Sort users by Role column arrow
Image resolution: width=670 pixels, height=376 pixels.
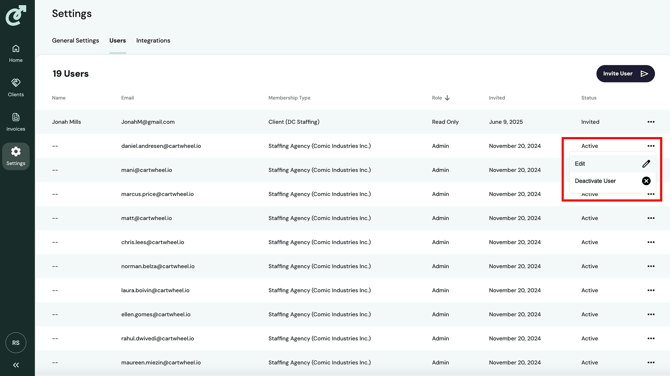[x=447, y=98]
